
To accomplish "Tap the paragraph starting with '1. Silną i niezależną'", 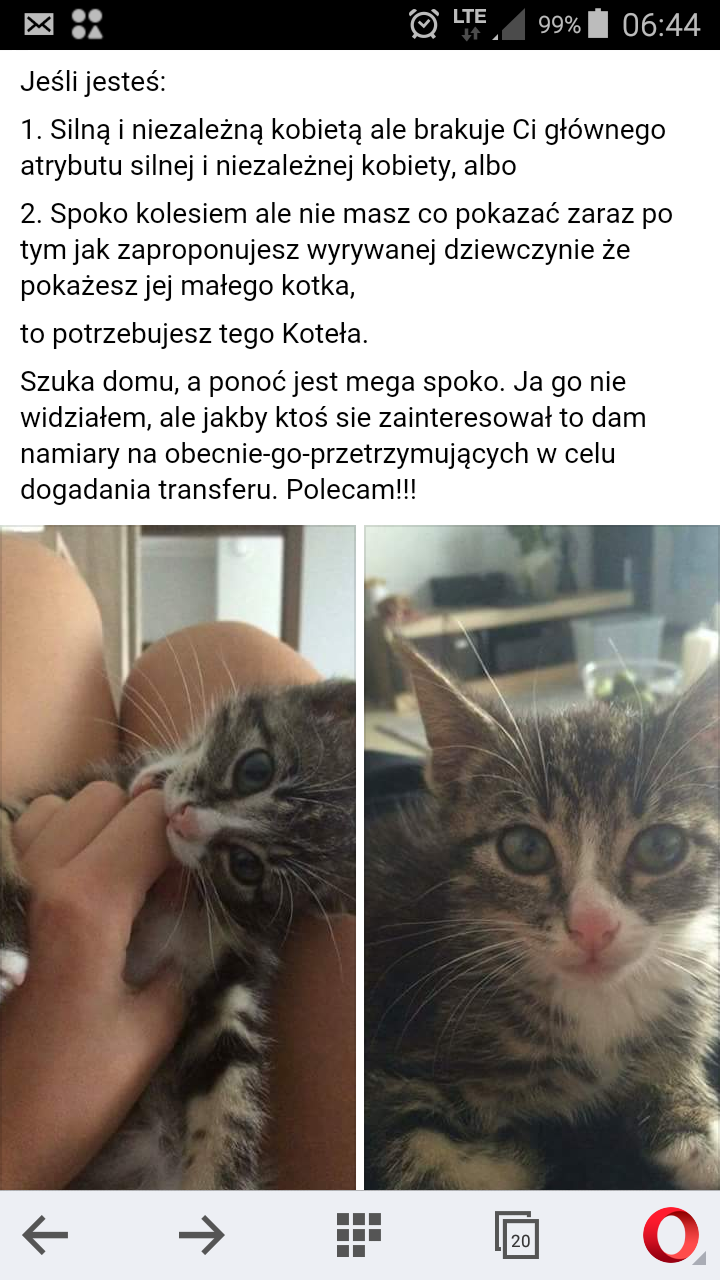I will pos(343,147).
